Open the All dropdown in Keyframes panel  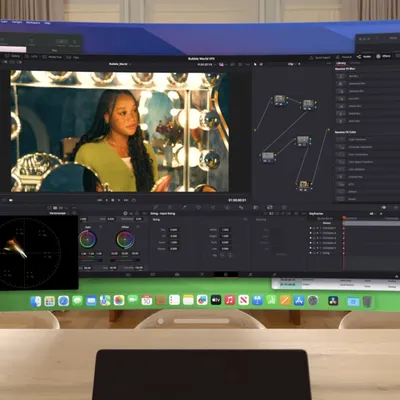pyautogui.click(x=373, y=214)
